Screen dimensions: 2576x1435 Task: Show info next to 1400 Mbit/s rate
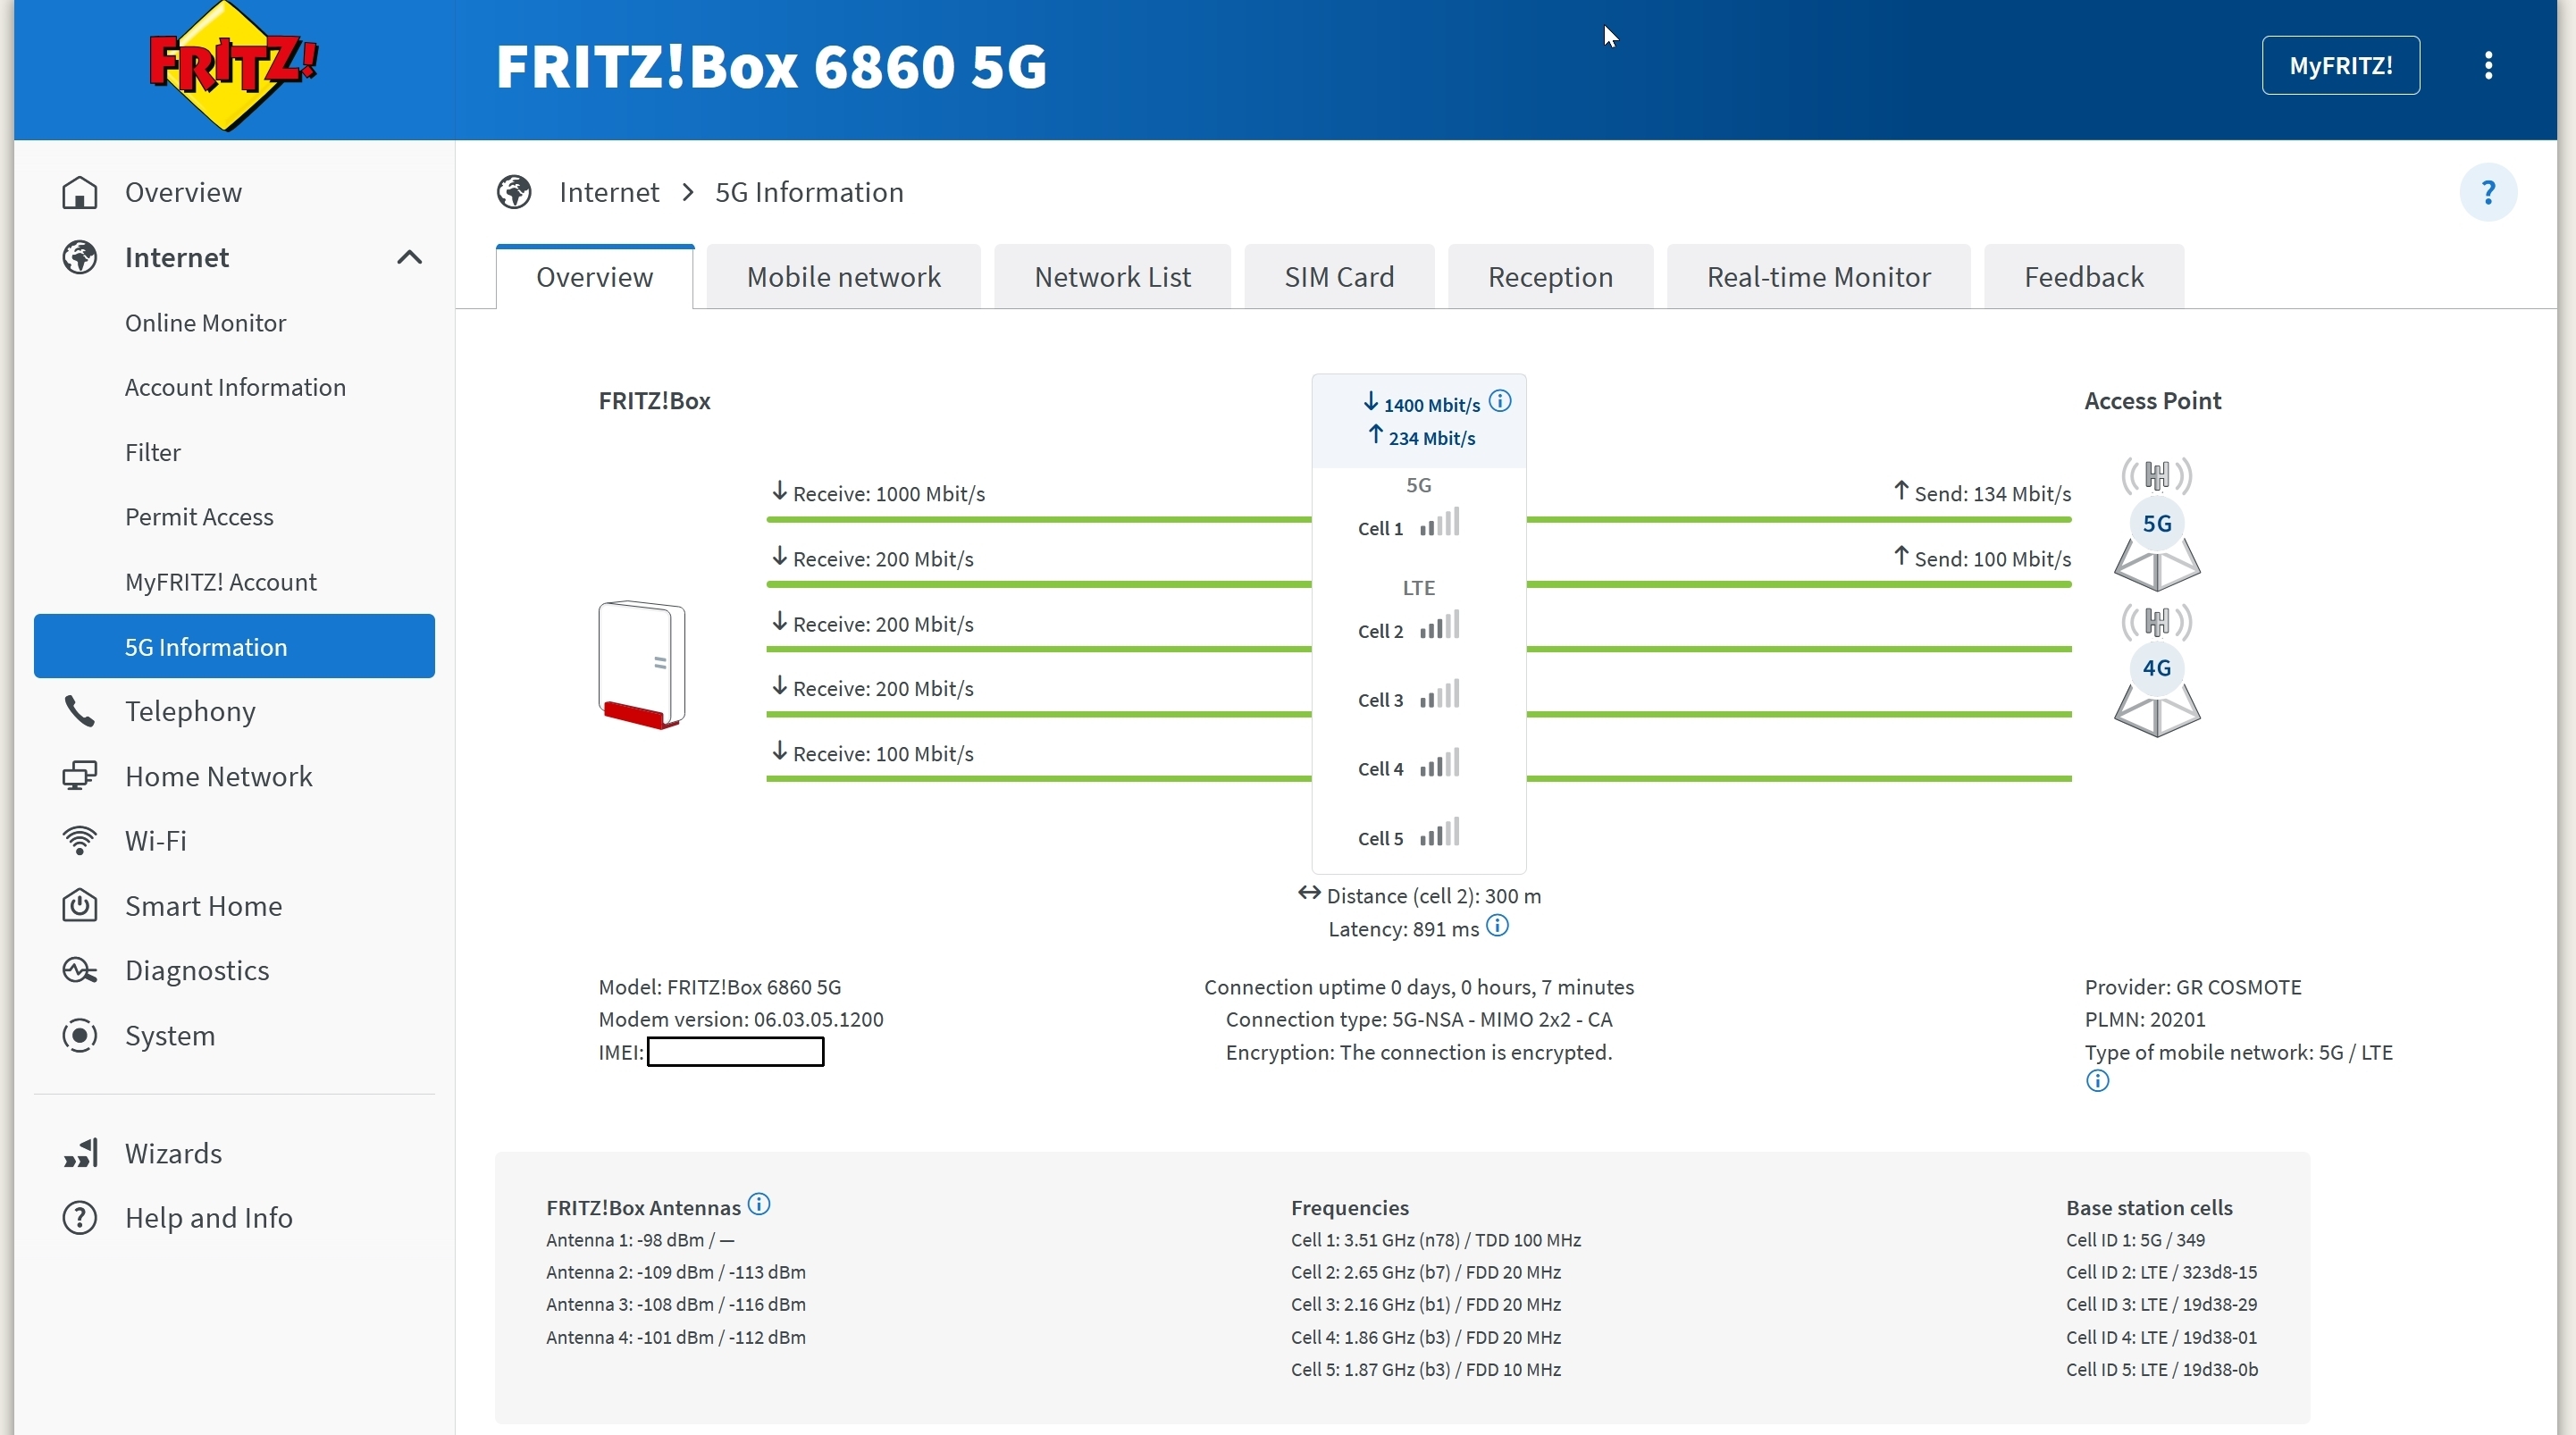point(1500,402)
